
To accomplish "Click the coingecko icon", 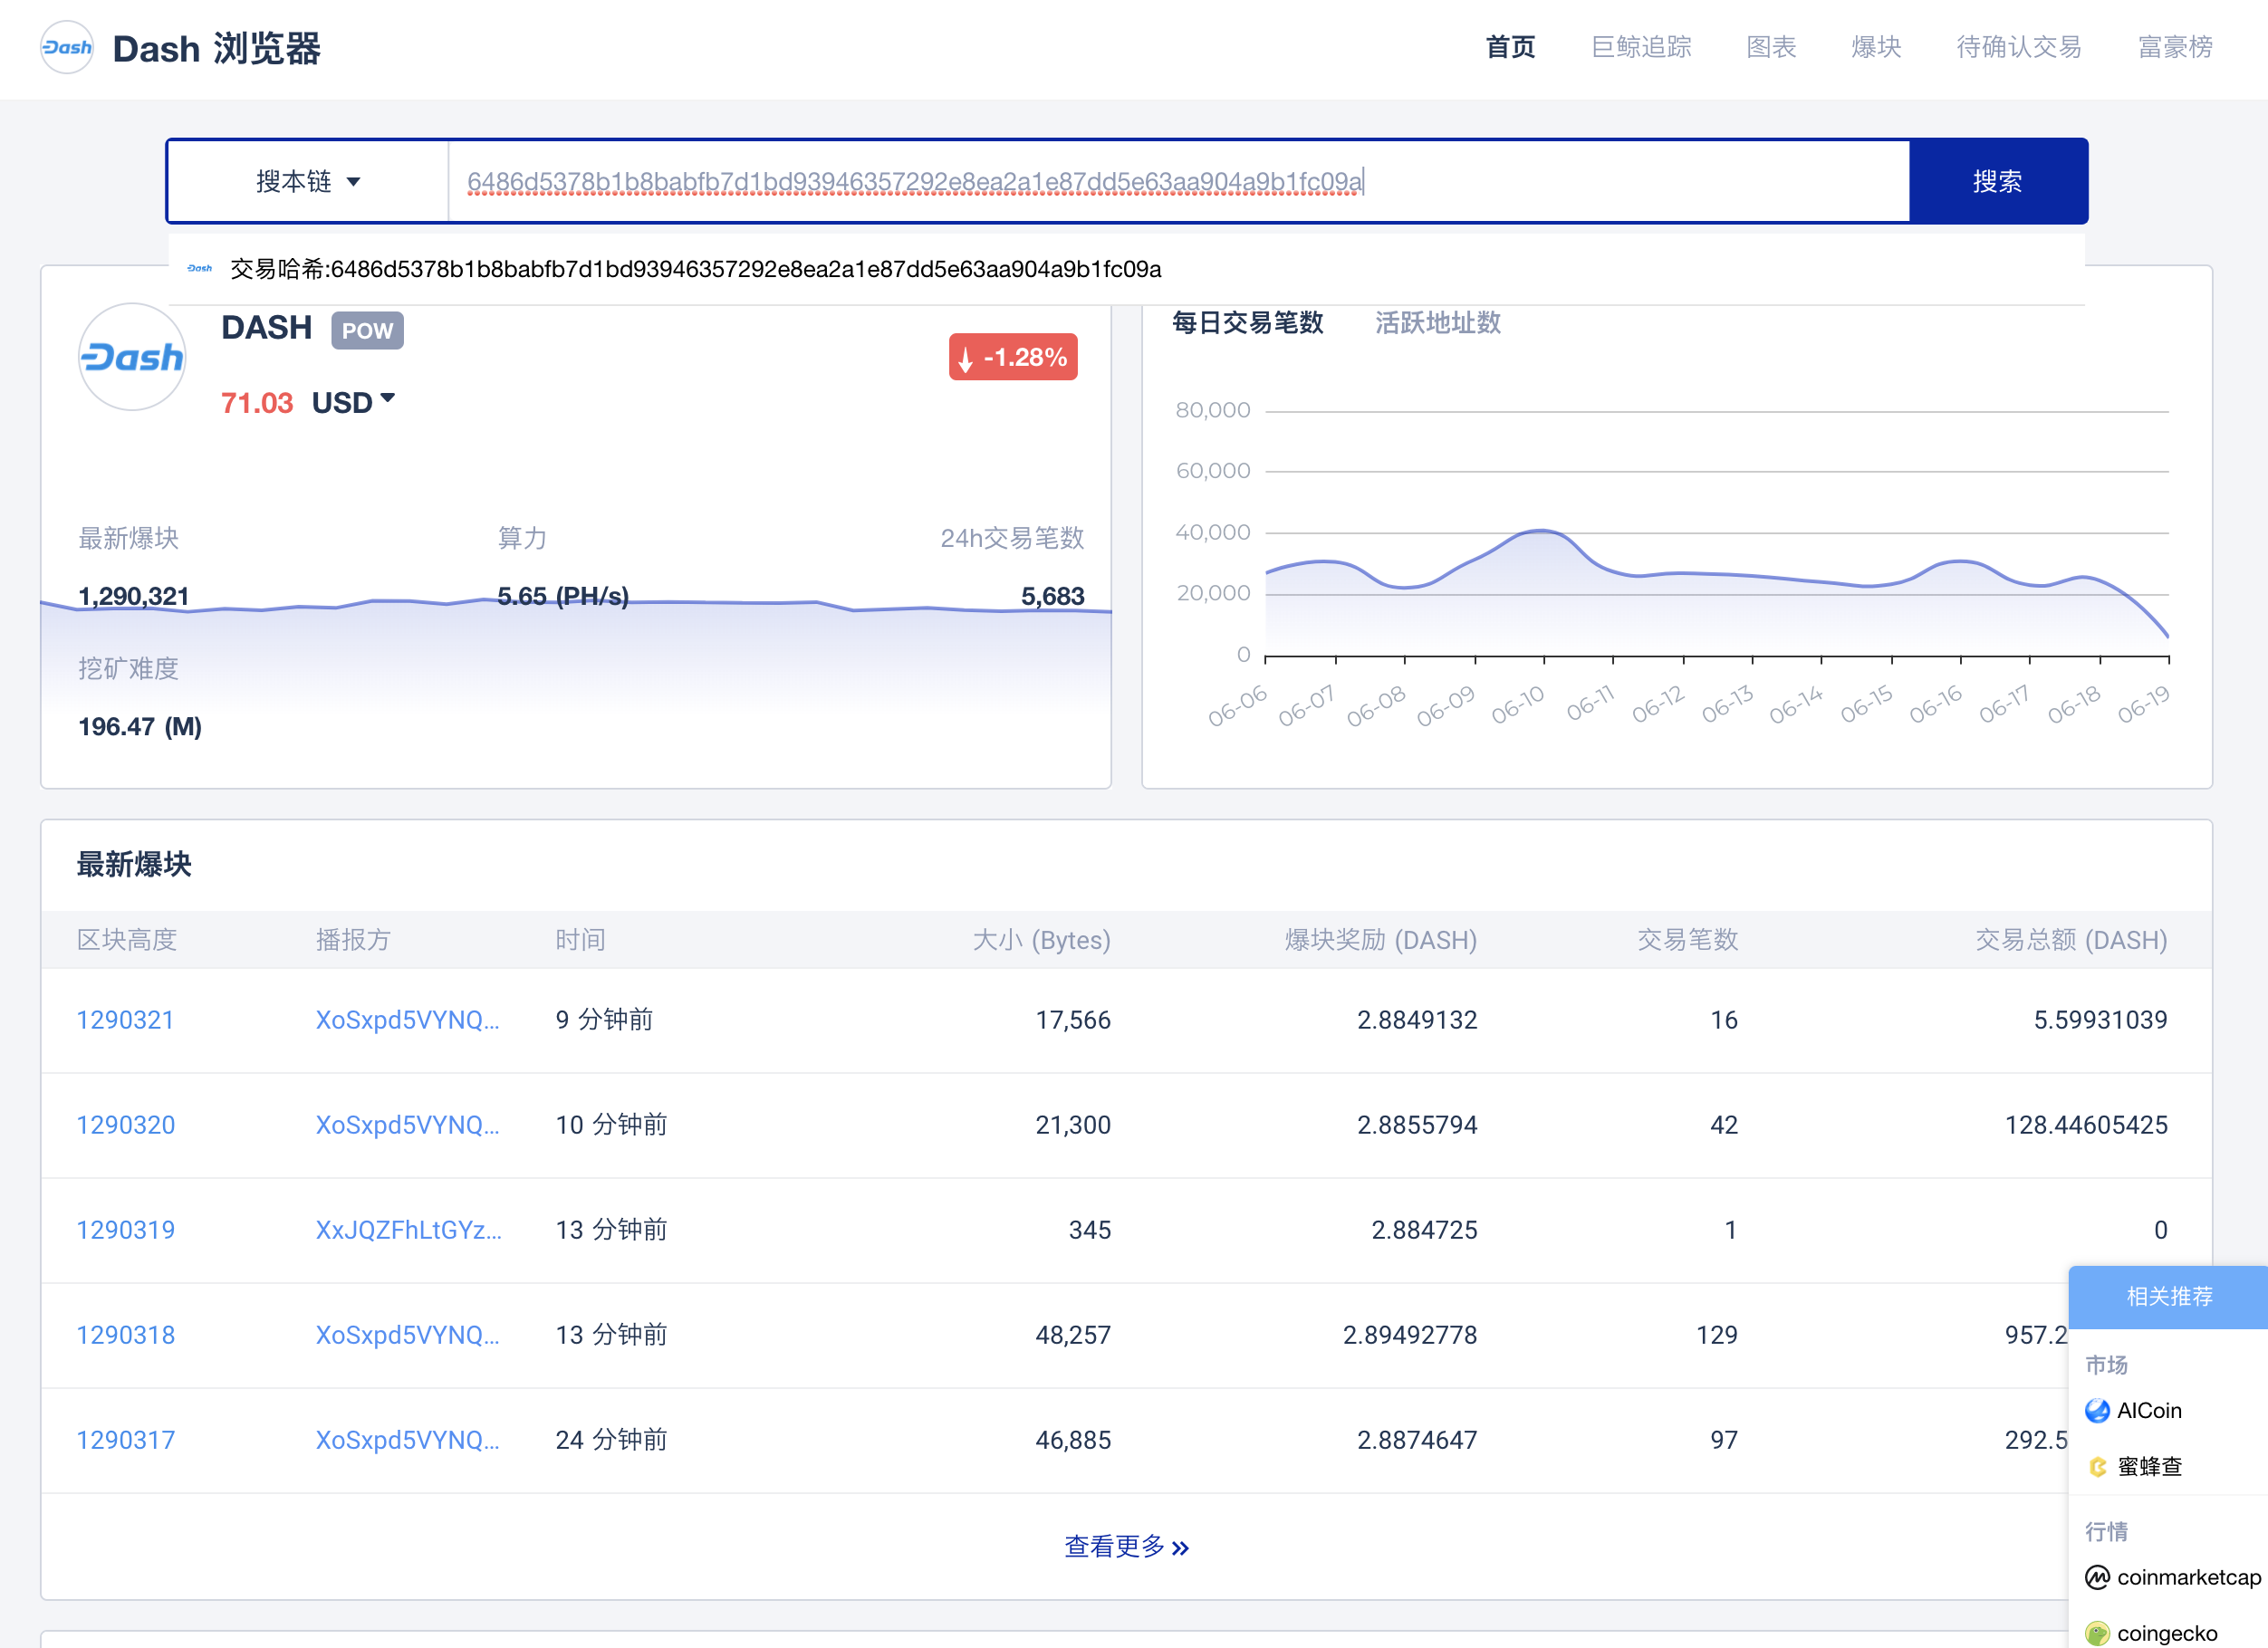I will (2097, 1633).
